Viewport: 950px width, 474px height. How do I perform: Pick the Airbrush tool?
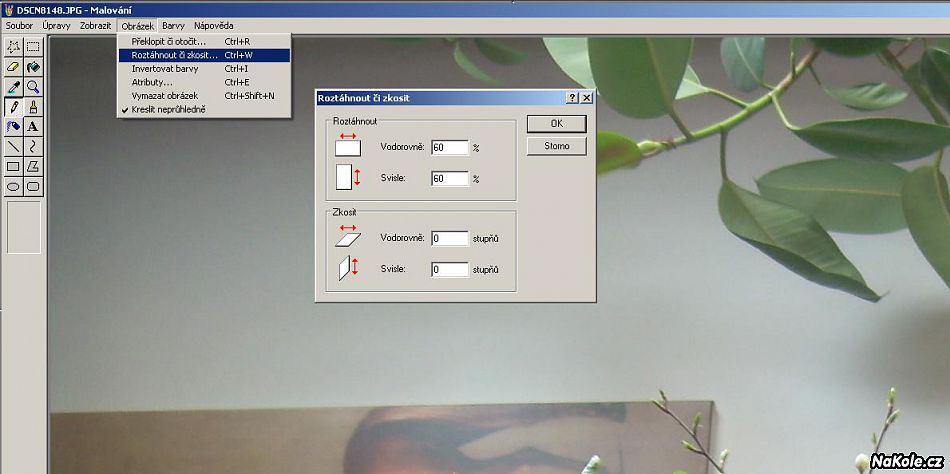click(13, 127)
